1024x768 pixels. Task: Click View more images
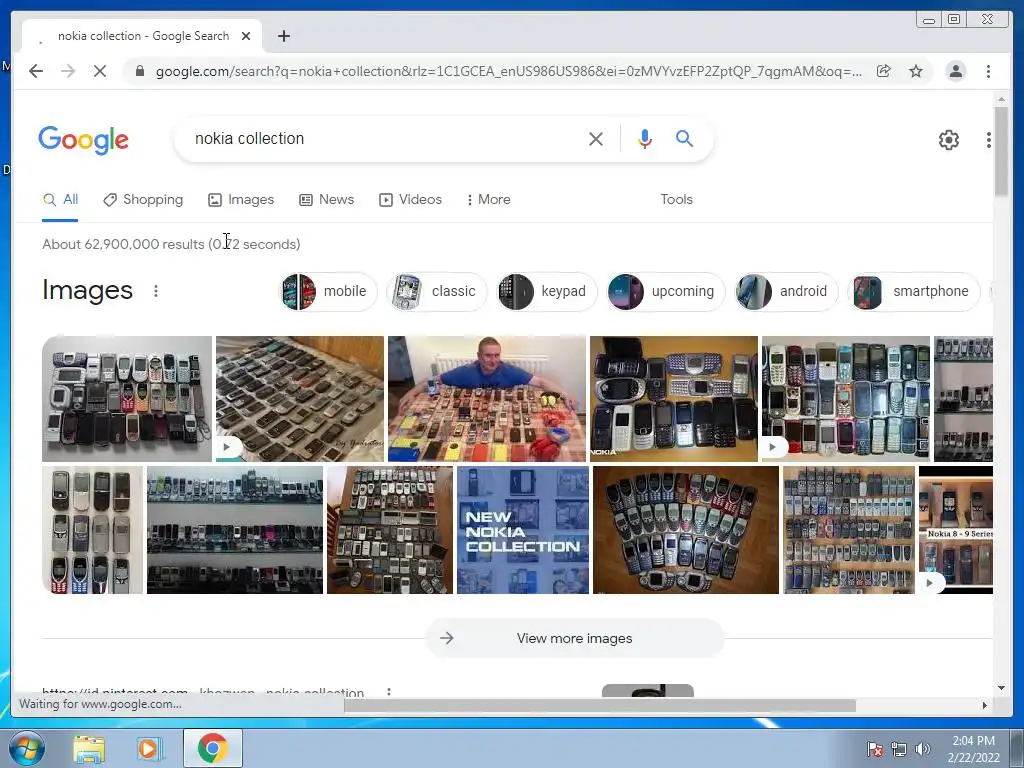(x=574, y=638)
